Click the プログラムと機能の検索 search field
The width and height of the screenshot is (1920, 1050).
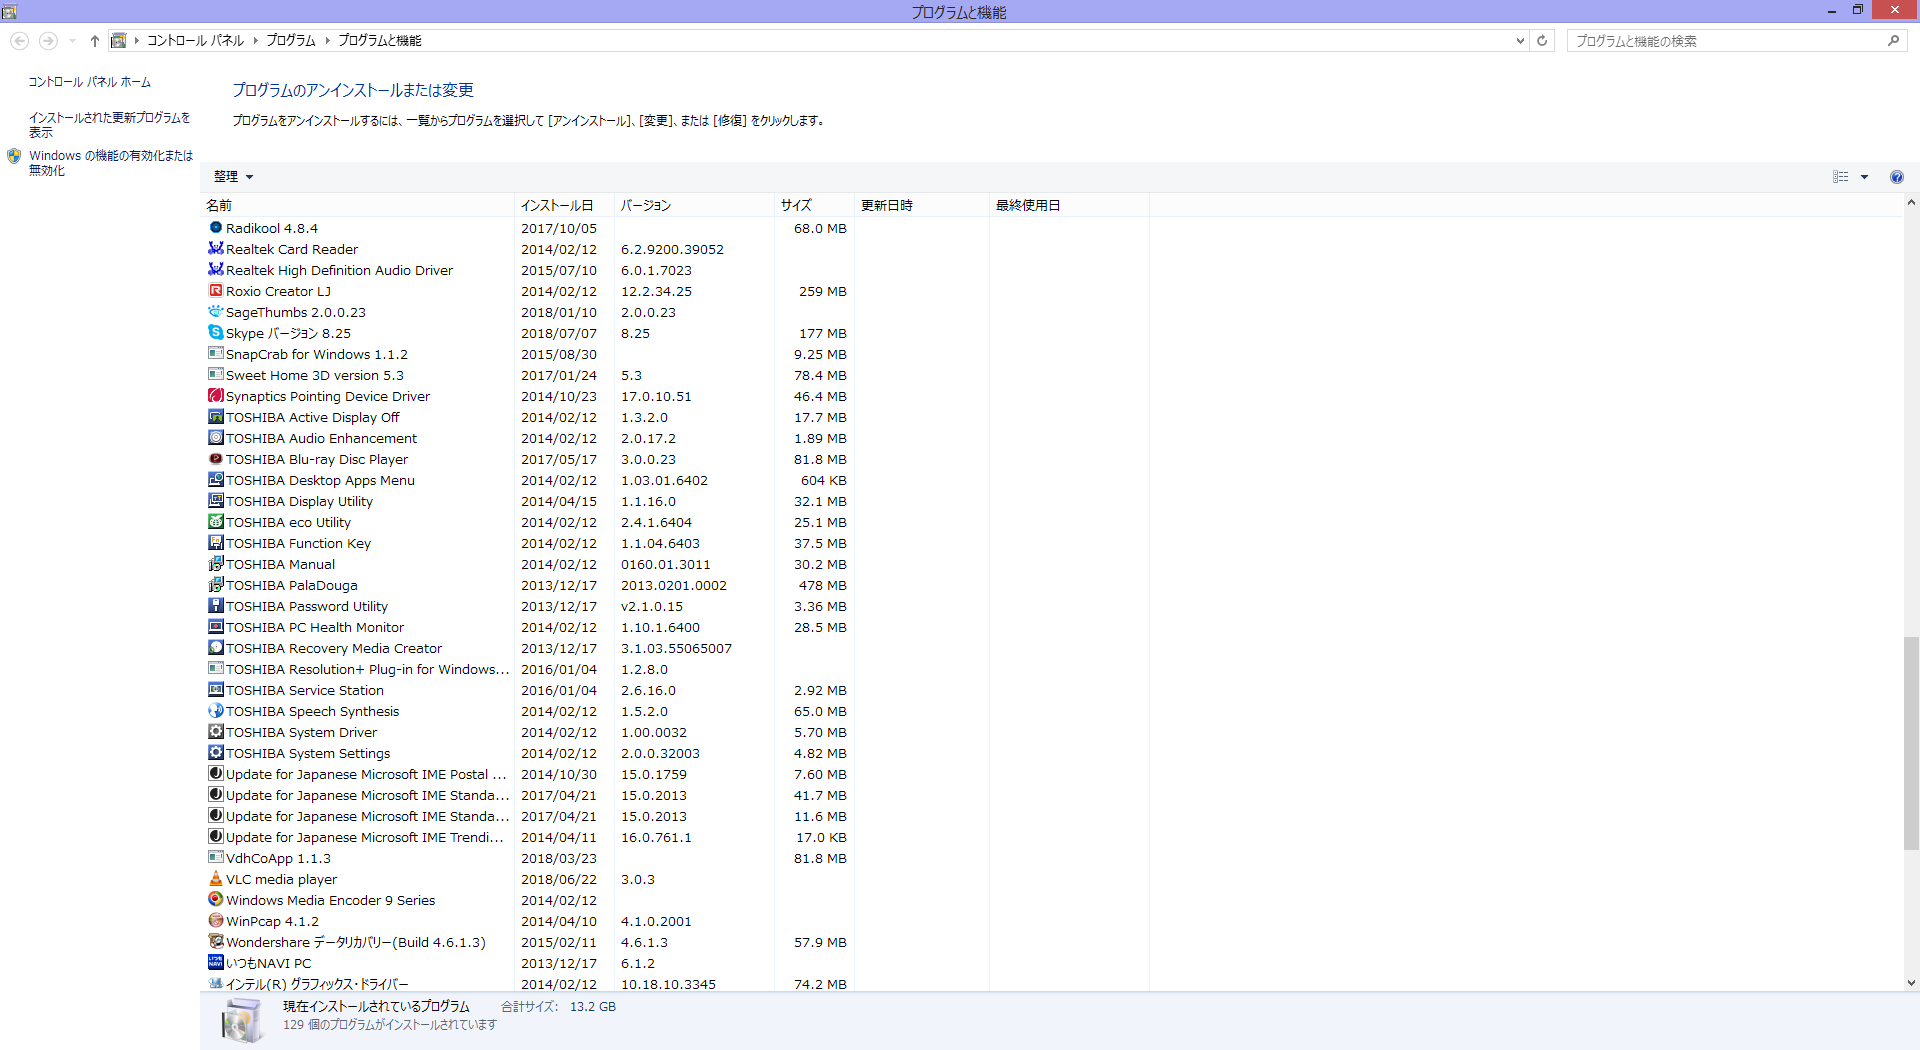[x=1727, y=41]
